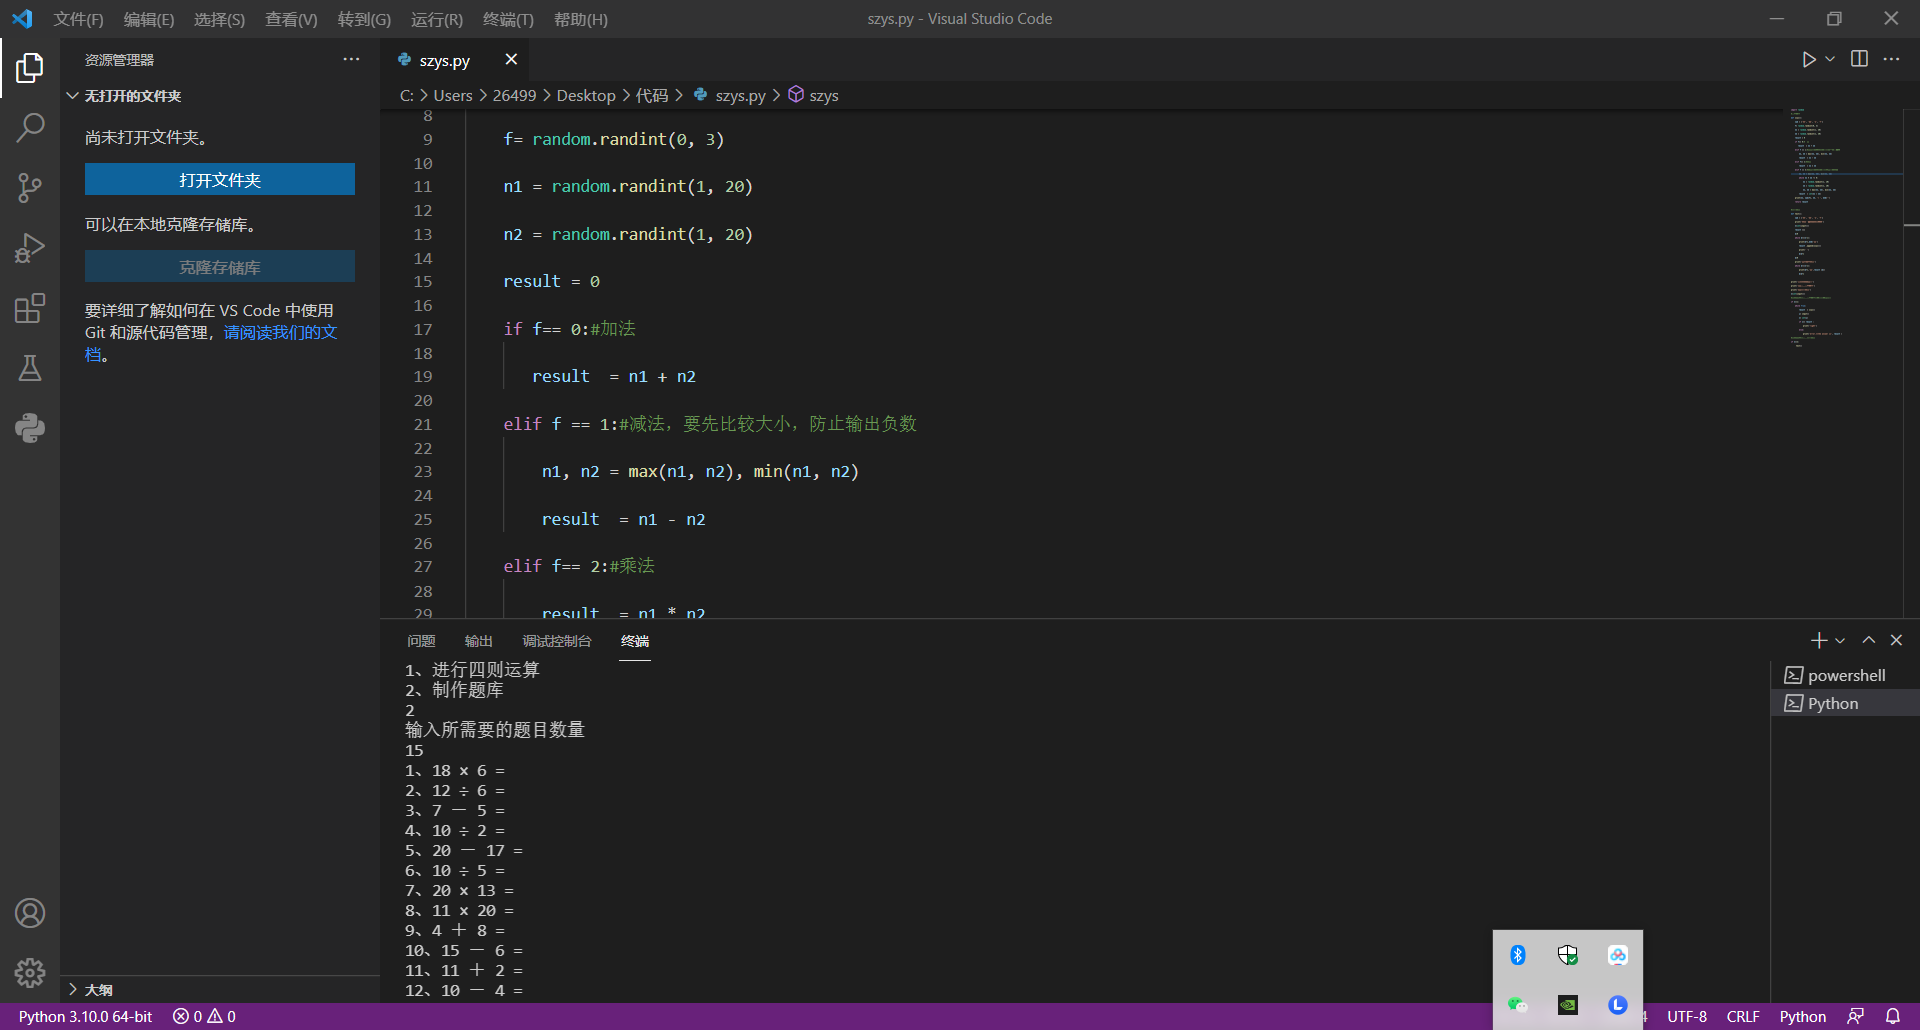1920x1030 pixels.
Task: Open the Accounts icon
Action: pyautogui.click(x=30, y=913)
